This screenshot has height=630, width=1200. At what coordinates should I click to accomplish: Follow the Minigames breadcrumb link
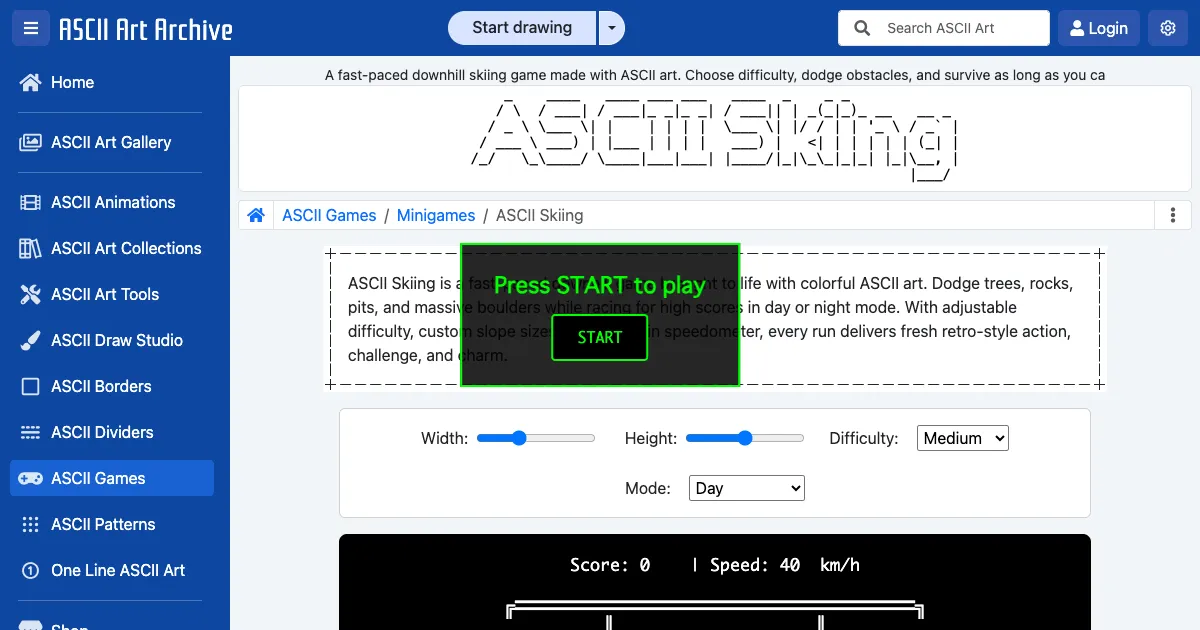coord(436,215)
